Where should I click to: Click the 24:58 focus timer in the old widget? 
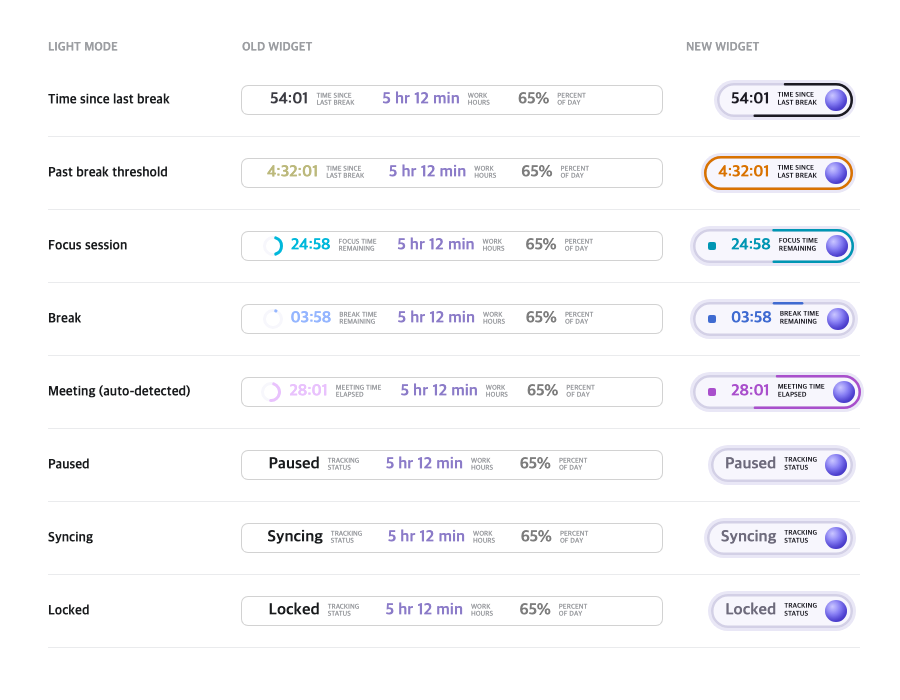click(311, 244)
